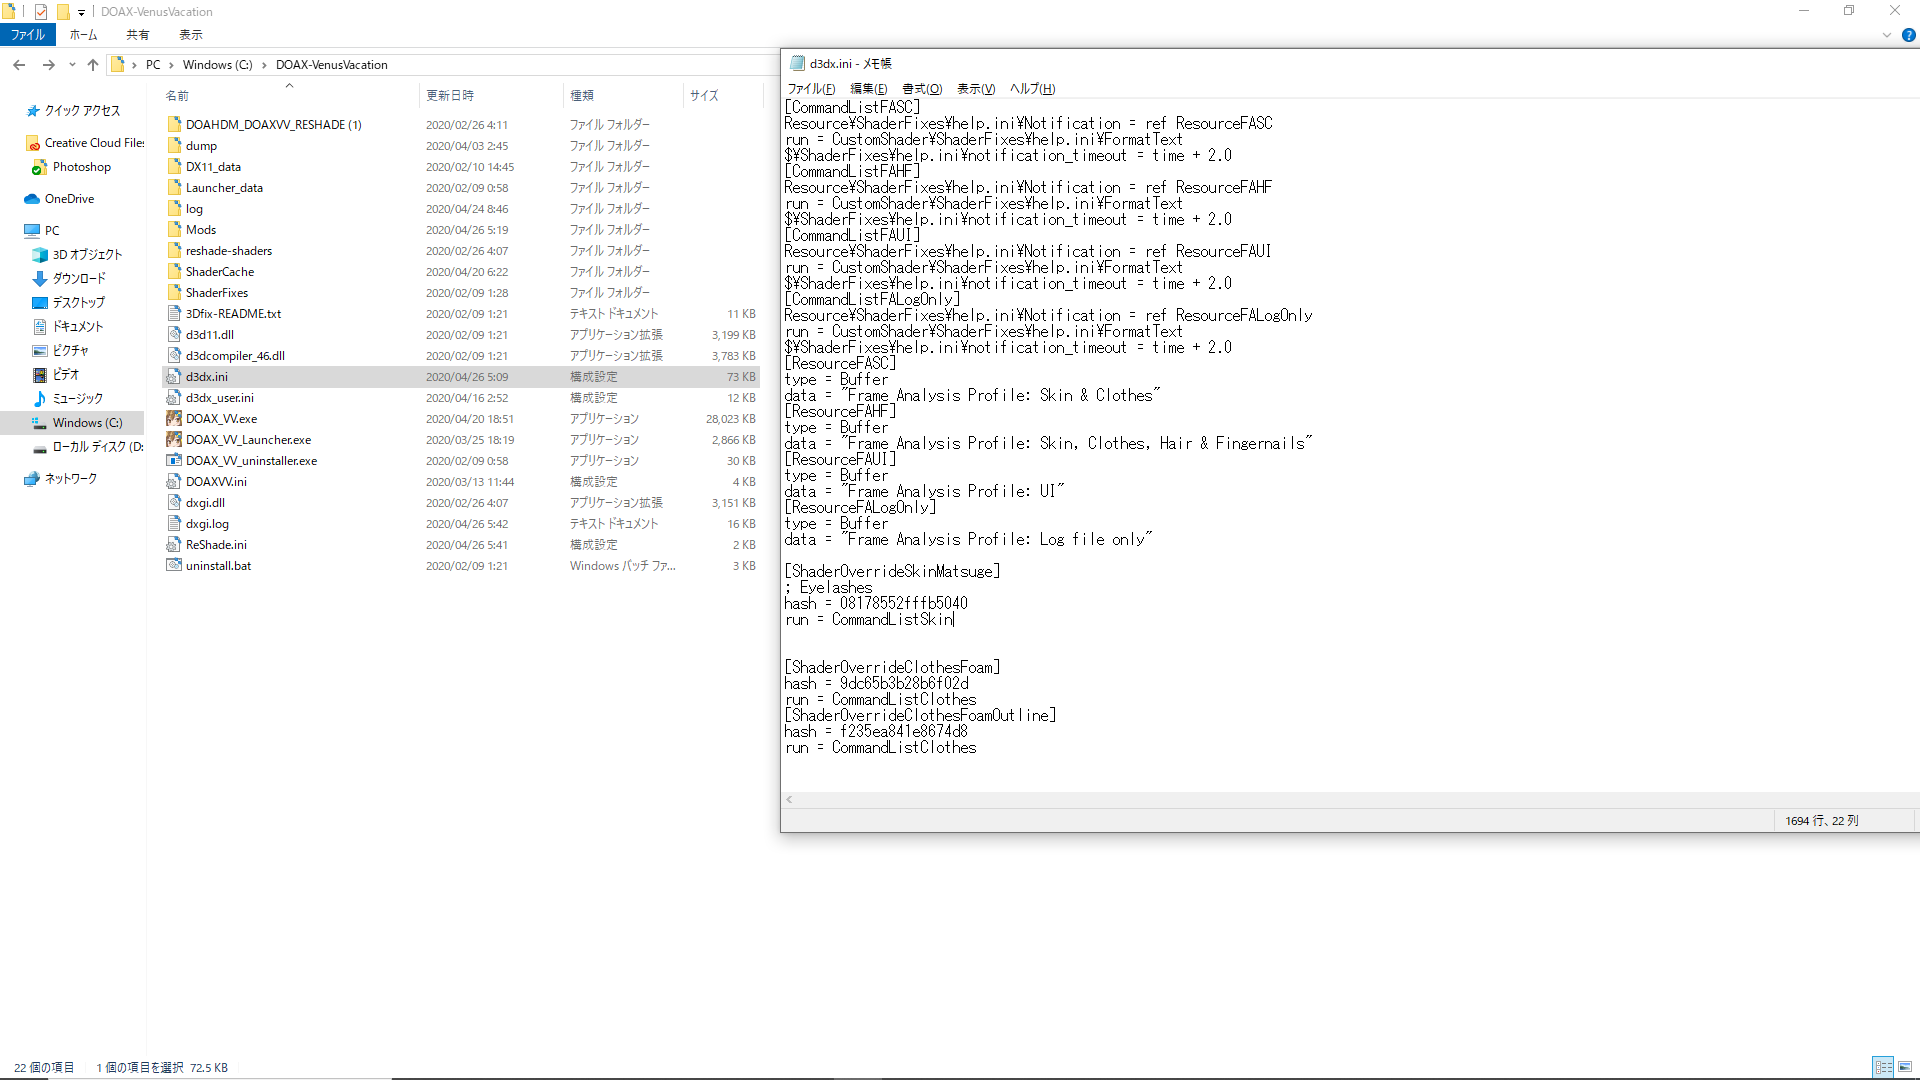
Task: Select the Launcher_data folder icon
Action: pyautogui.click(x=174, y=188)
